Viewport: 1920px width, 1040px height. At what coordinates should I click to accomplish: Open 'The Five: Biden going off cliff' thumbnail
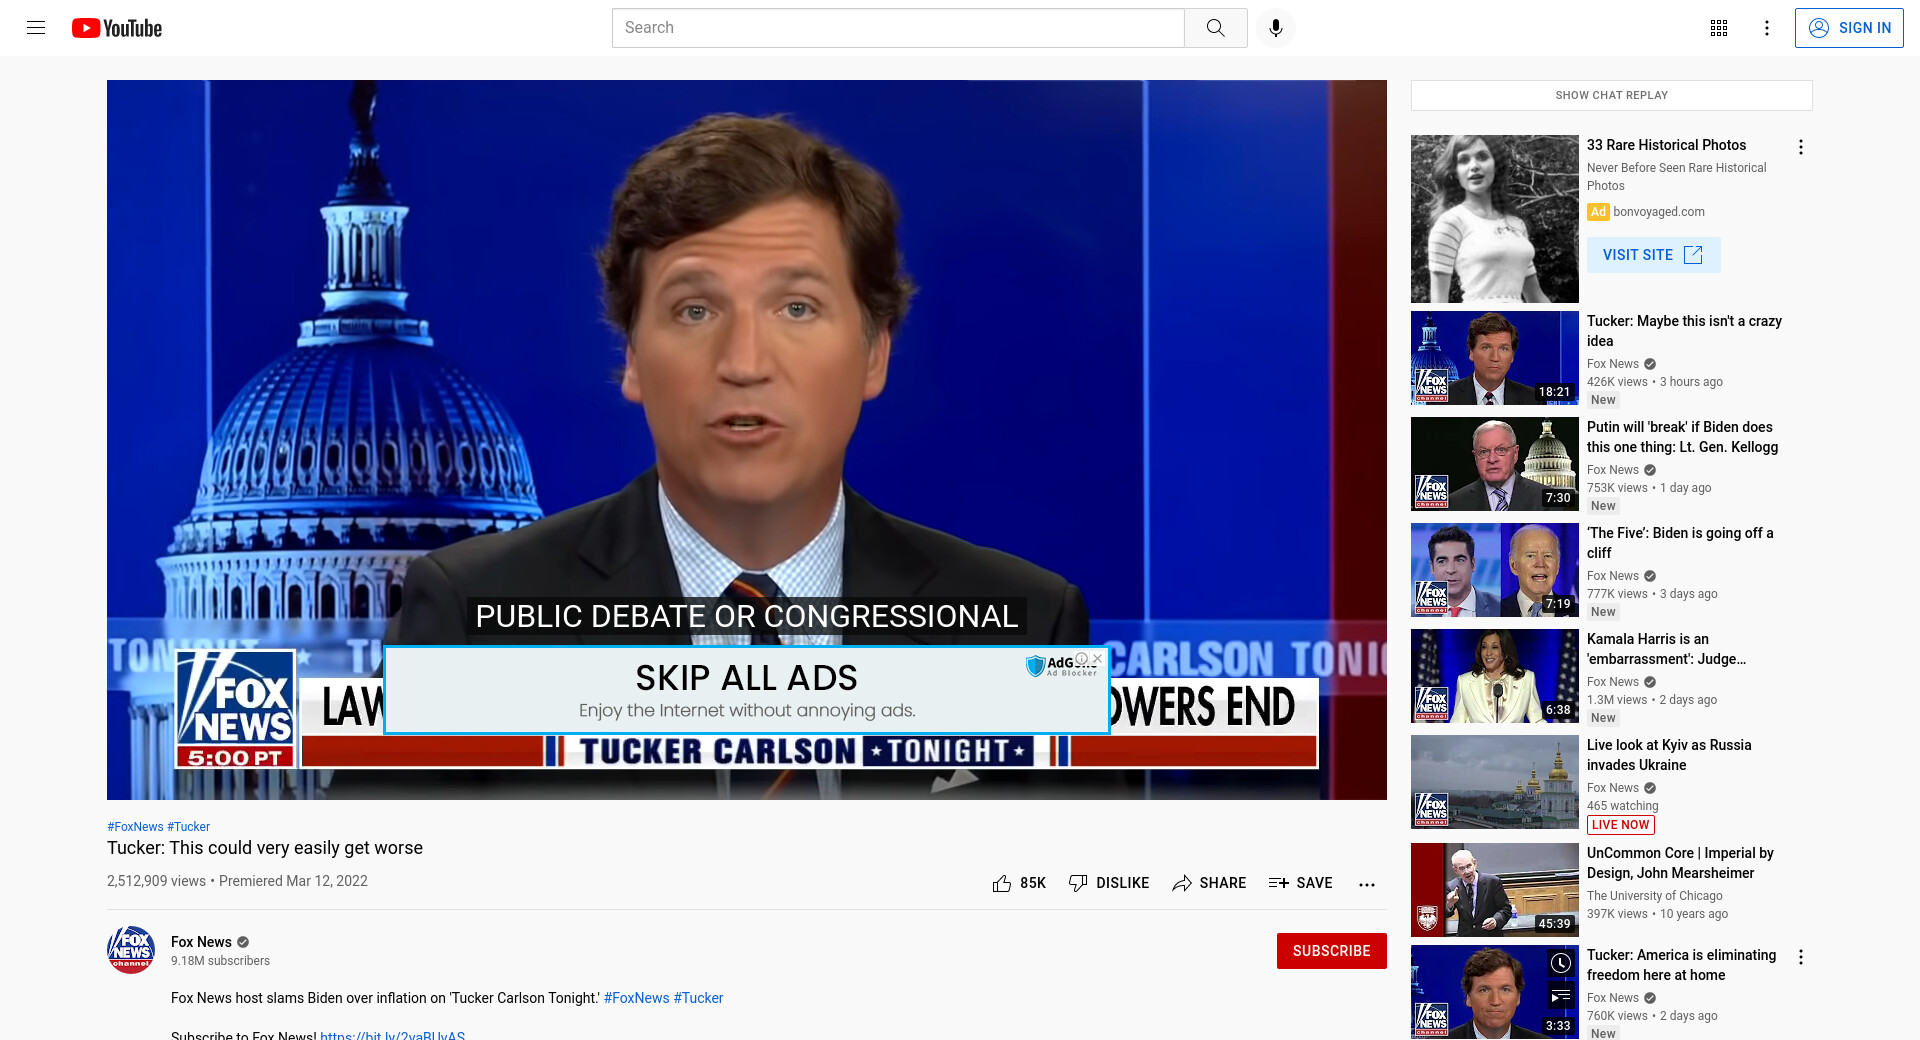click(1494, 570)
